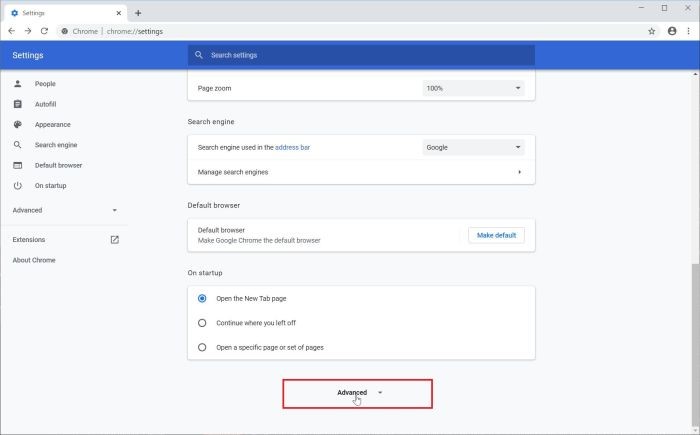This screenshot has width=700, height=435.
Task: Bookmark this page with the star icon
Action: pos(651,31)
